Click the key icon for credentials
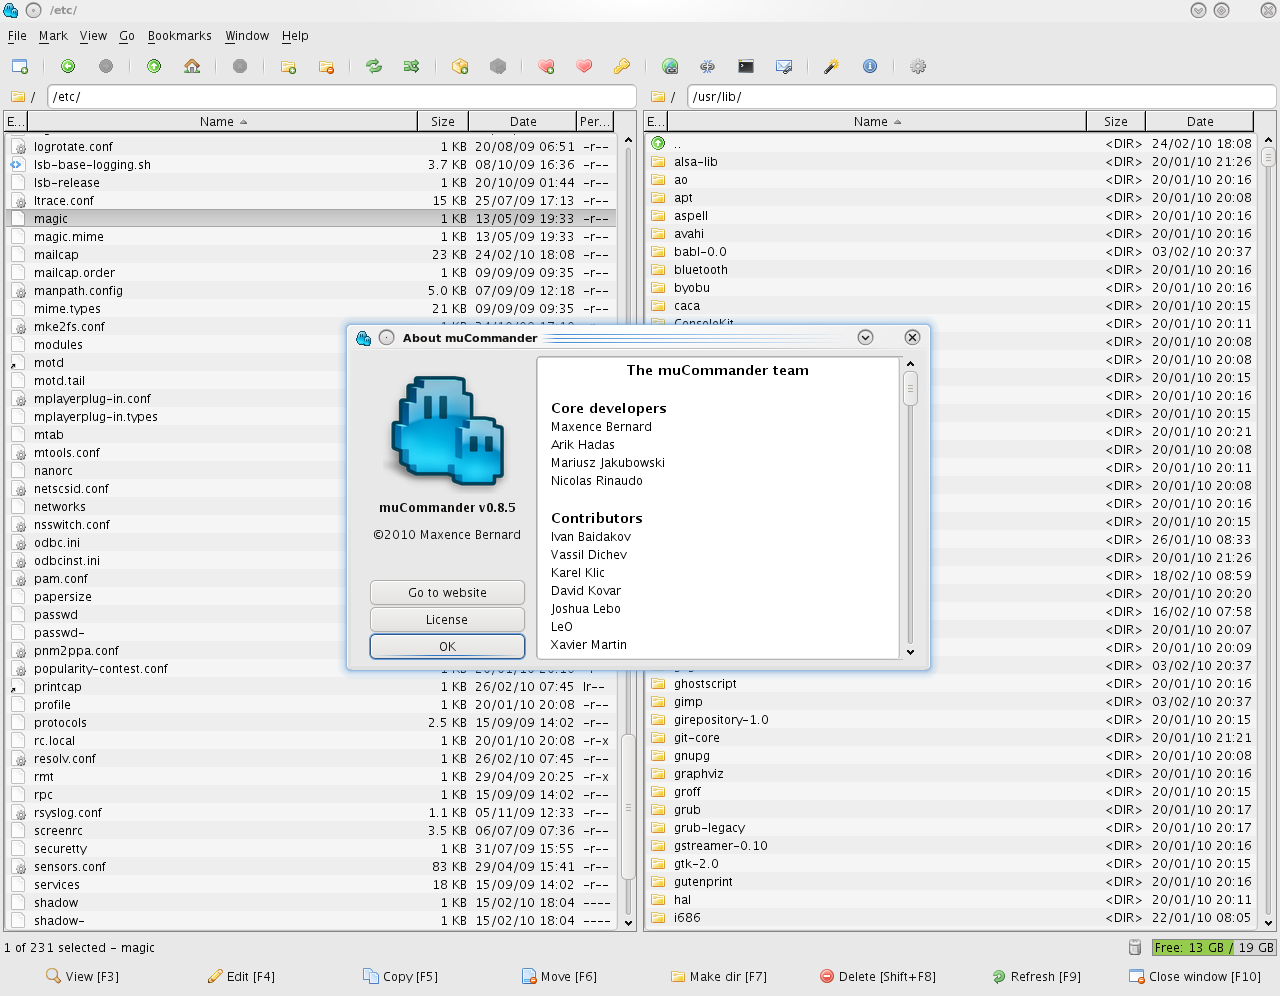This screenshot has width=1280, height=996. coord(622,66)
